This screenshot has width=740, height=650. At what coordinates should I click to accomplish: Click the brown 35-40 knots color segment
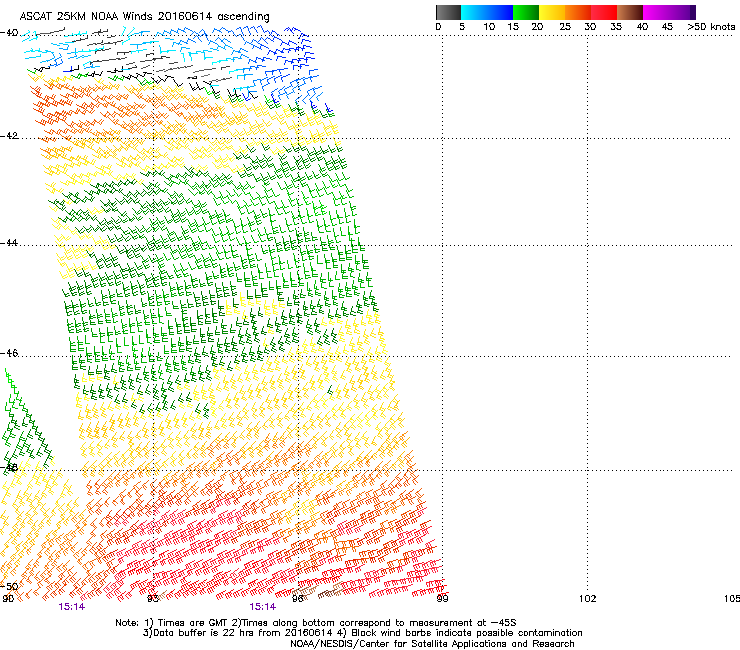pyautogui.click(x=630, y=12)
